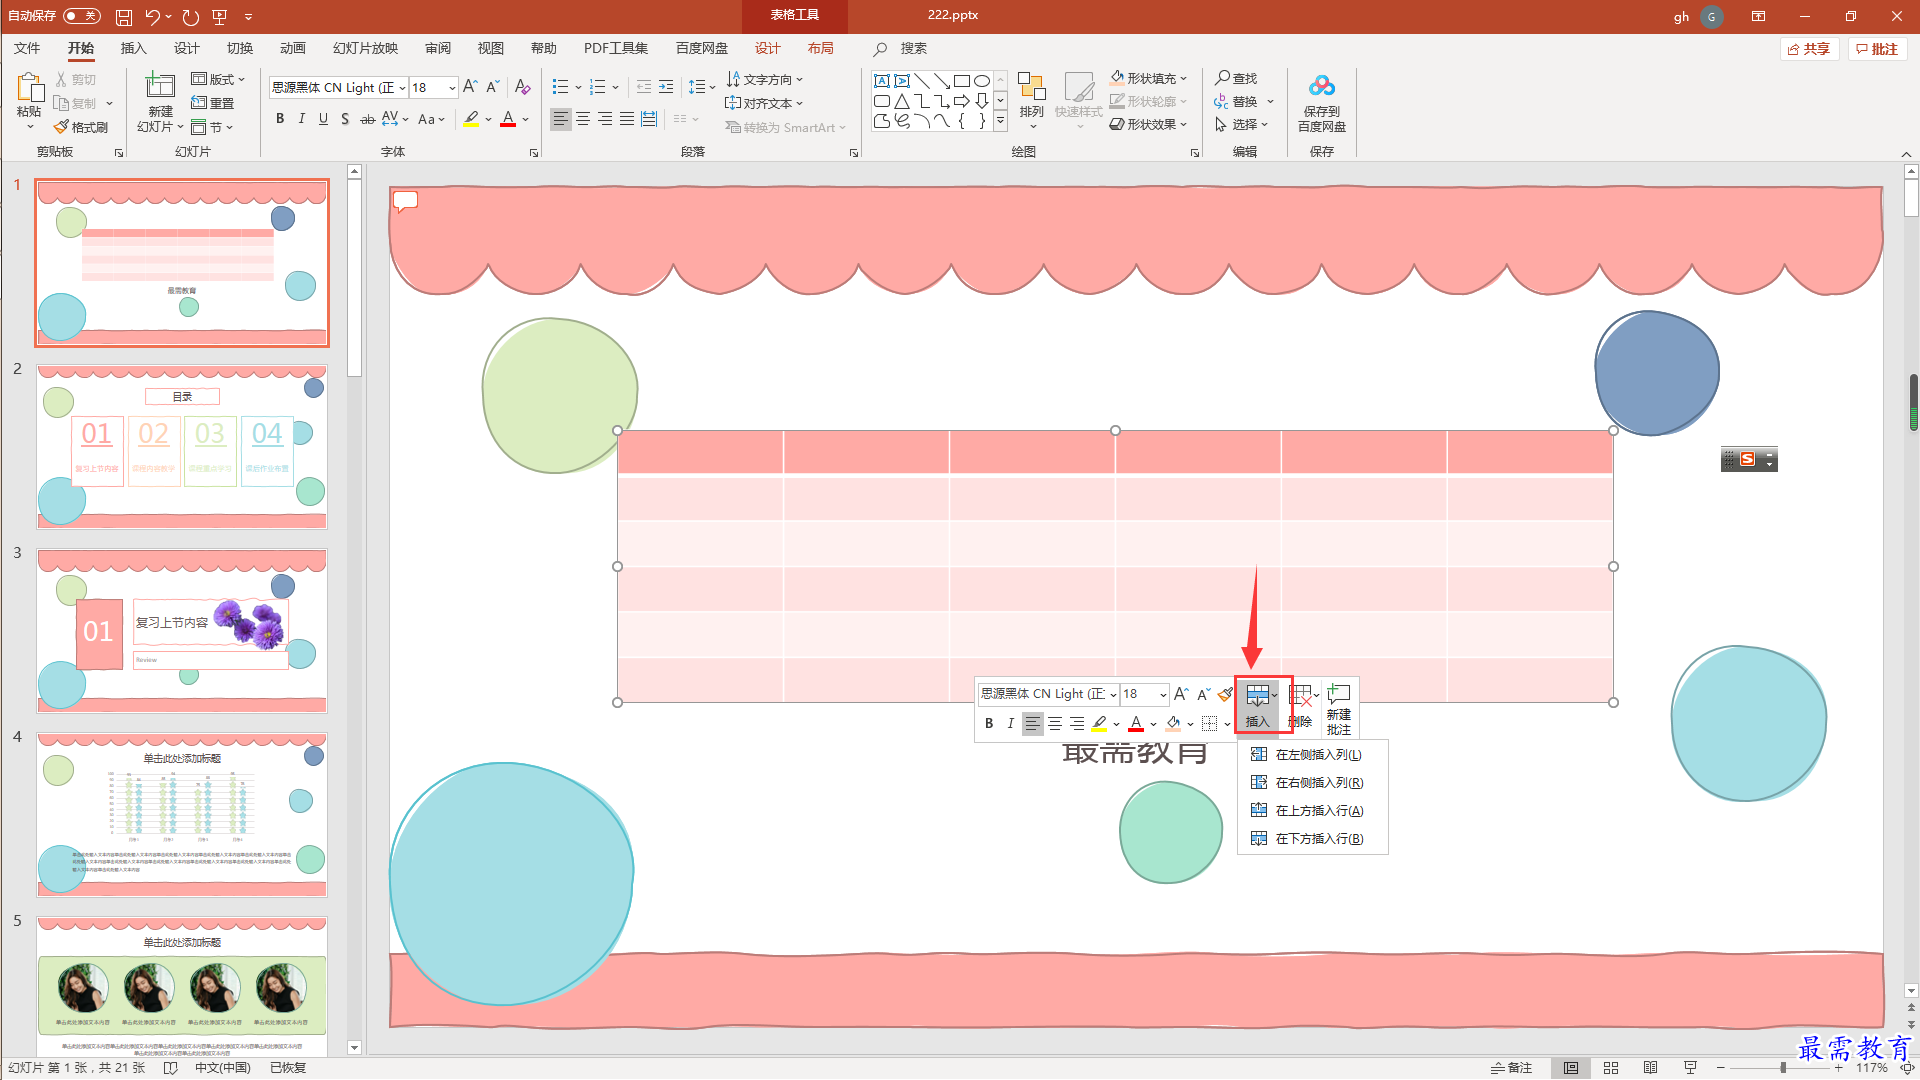Click Insert (插入) button in mini toolbar
Image resolution: width=1920 pixels, height=1080 pixels.
[x=1258, y=706]
